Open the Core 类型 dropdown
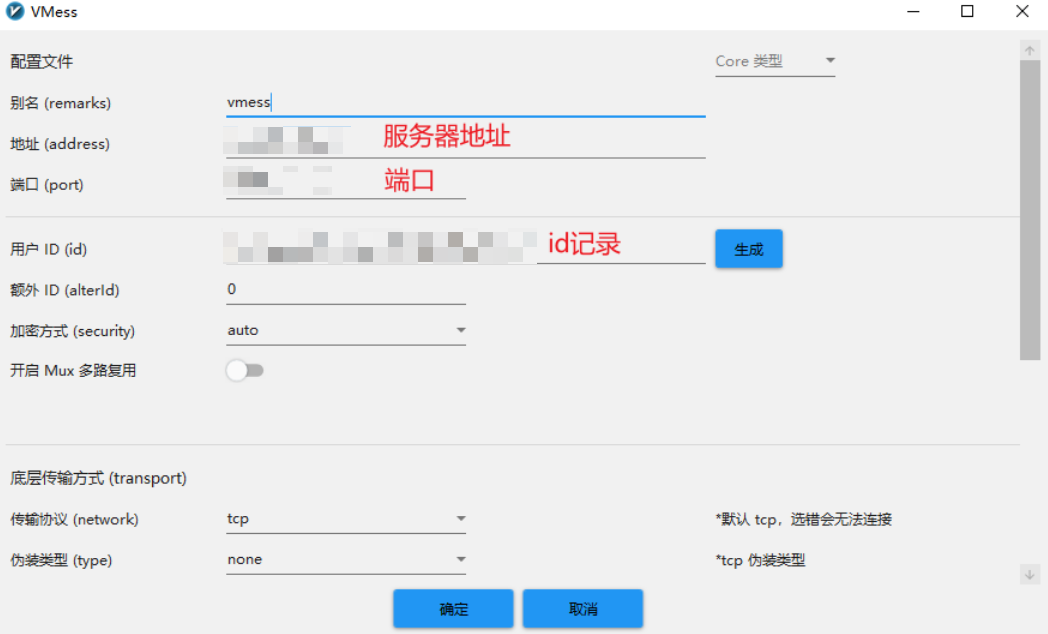This screenshot has width=1048, height=634. (x=775, y=62)
